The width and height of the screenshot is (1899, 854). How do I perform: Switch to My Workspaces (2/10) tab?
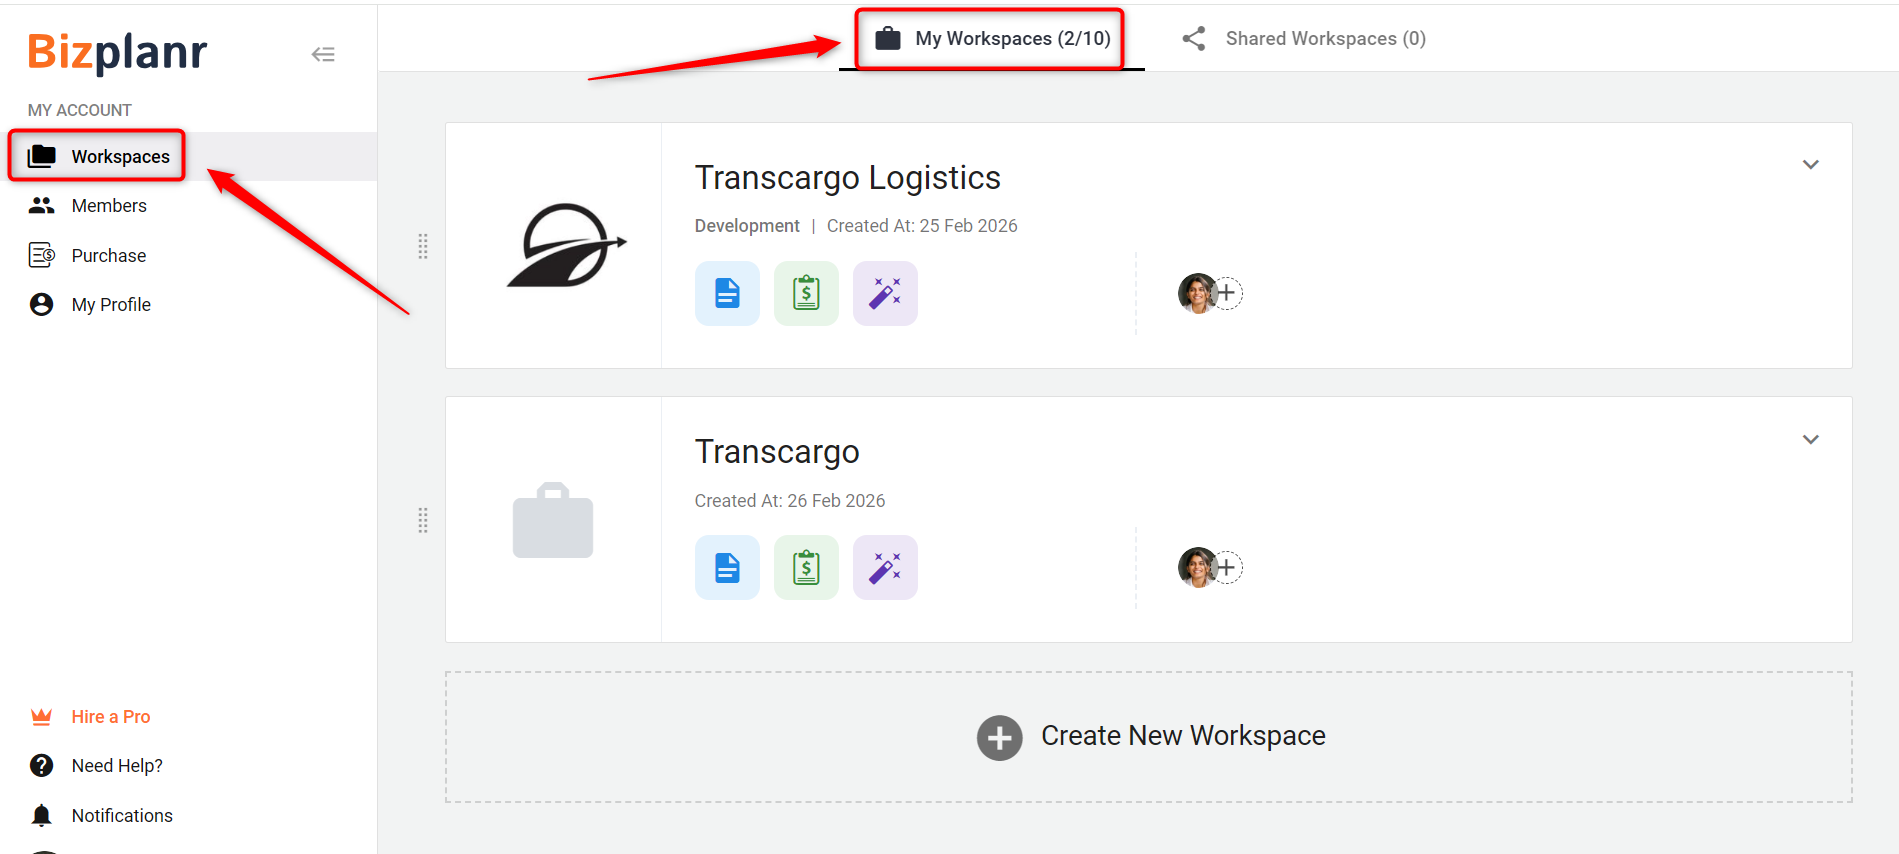(992, 38)
